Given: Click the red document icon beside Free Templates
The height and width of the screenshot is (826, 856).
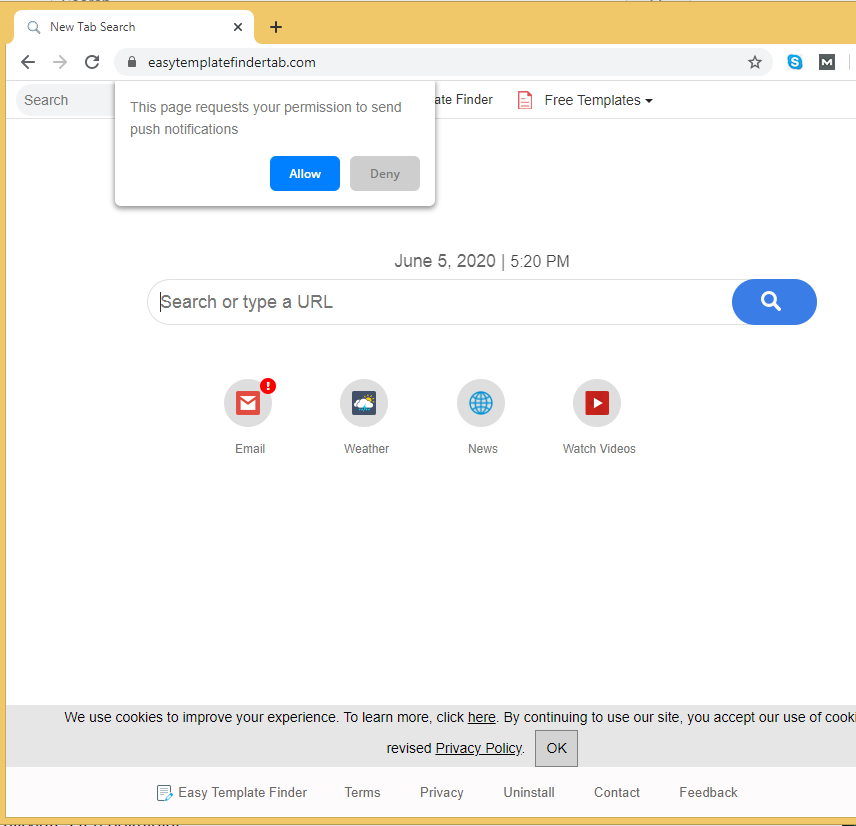Looking at the screenshot, I should [x=525, y=100].
